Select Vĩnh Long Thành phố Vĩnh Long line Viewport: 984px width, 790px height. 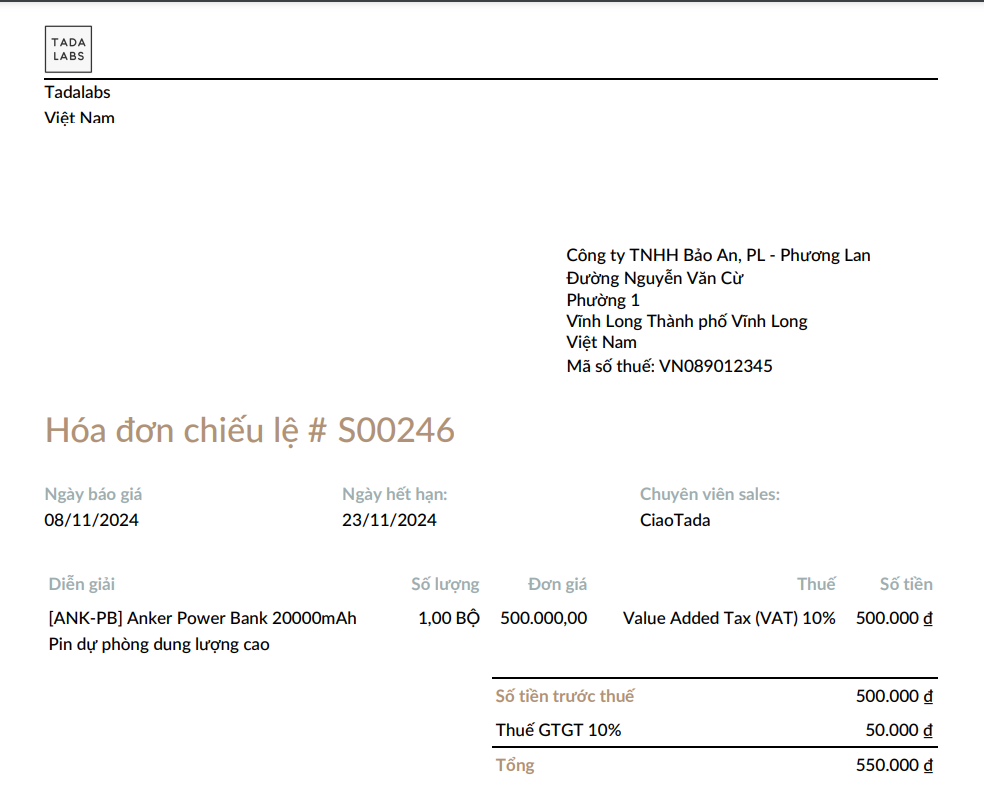687,321
